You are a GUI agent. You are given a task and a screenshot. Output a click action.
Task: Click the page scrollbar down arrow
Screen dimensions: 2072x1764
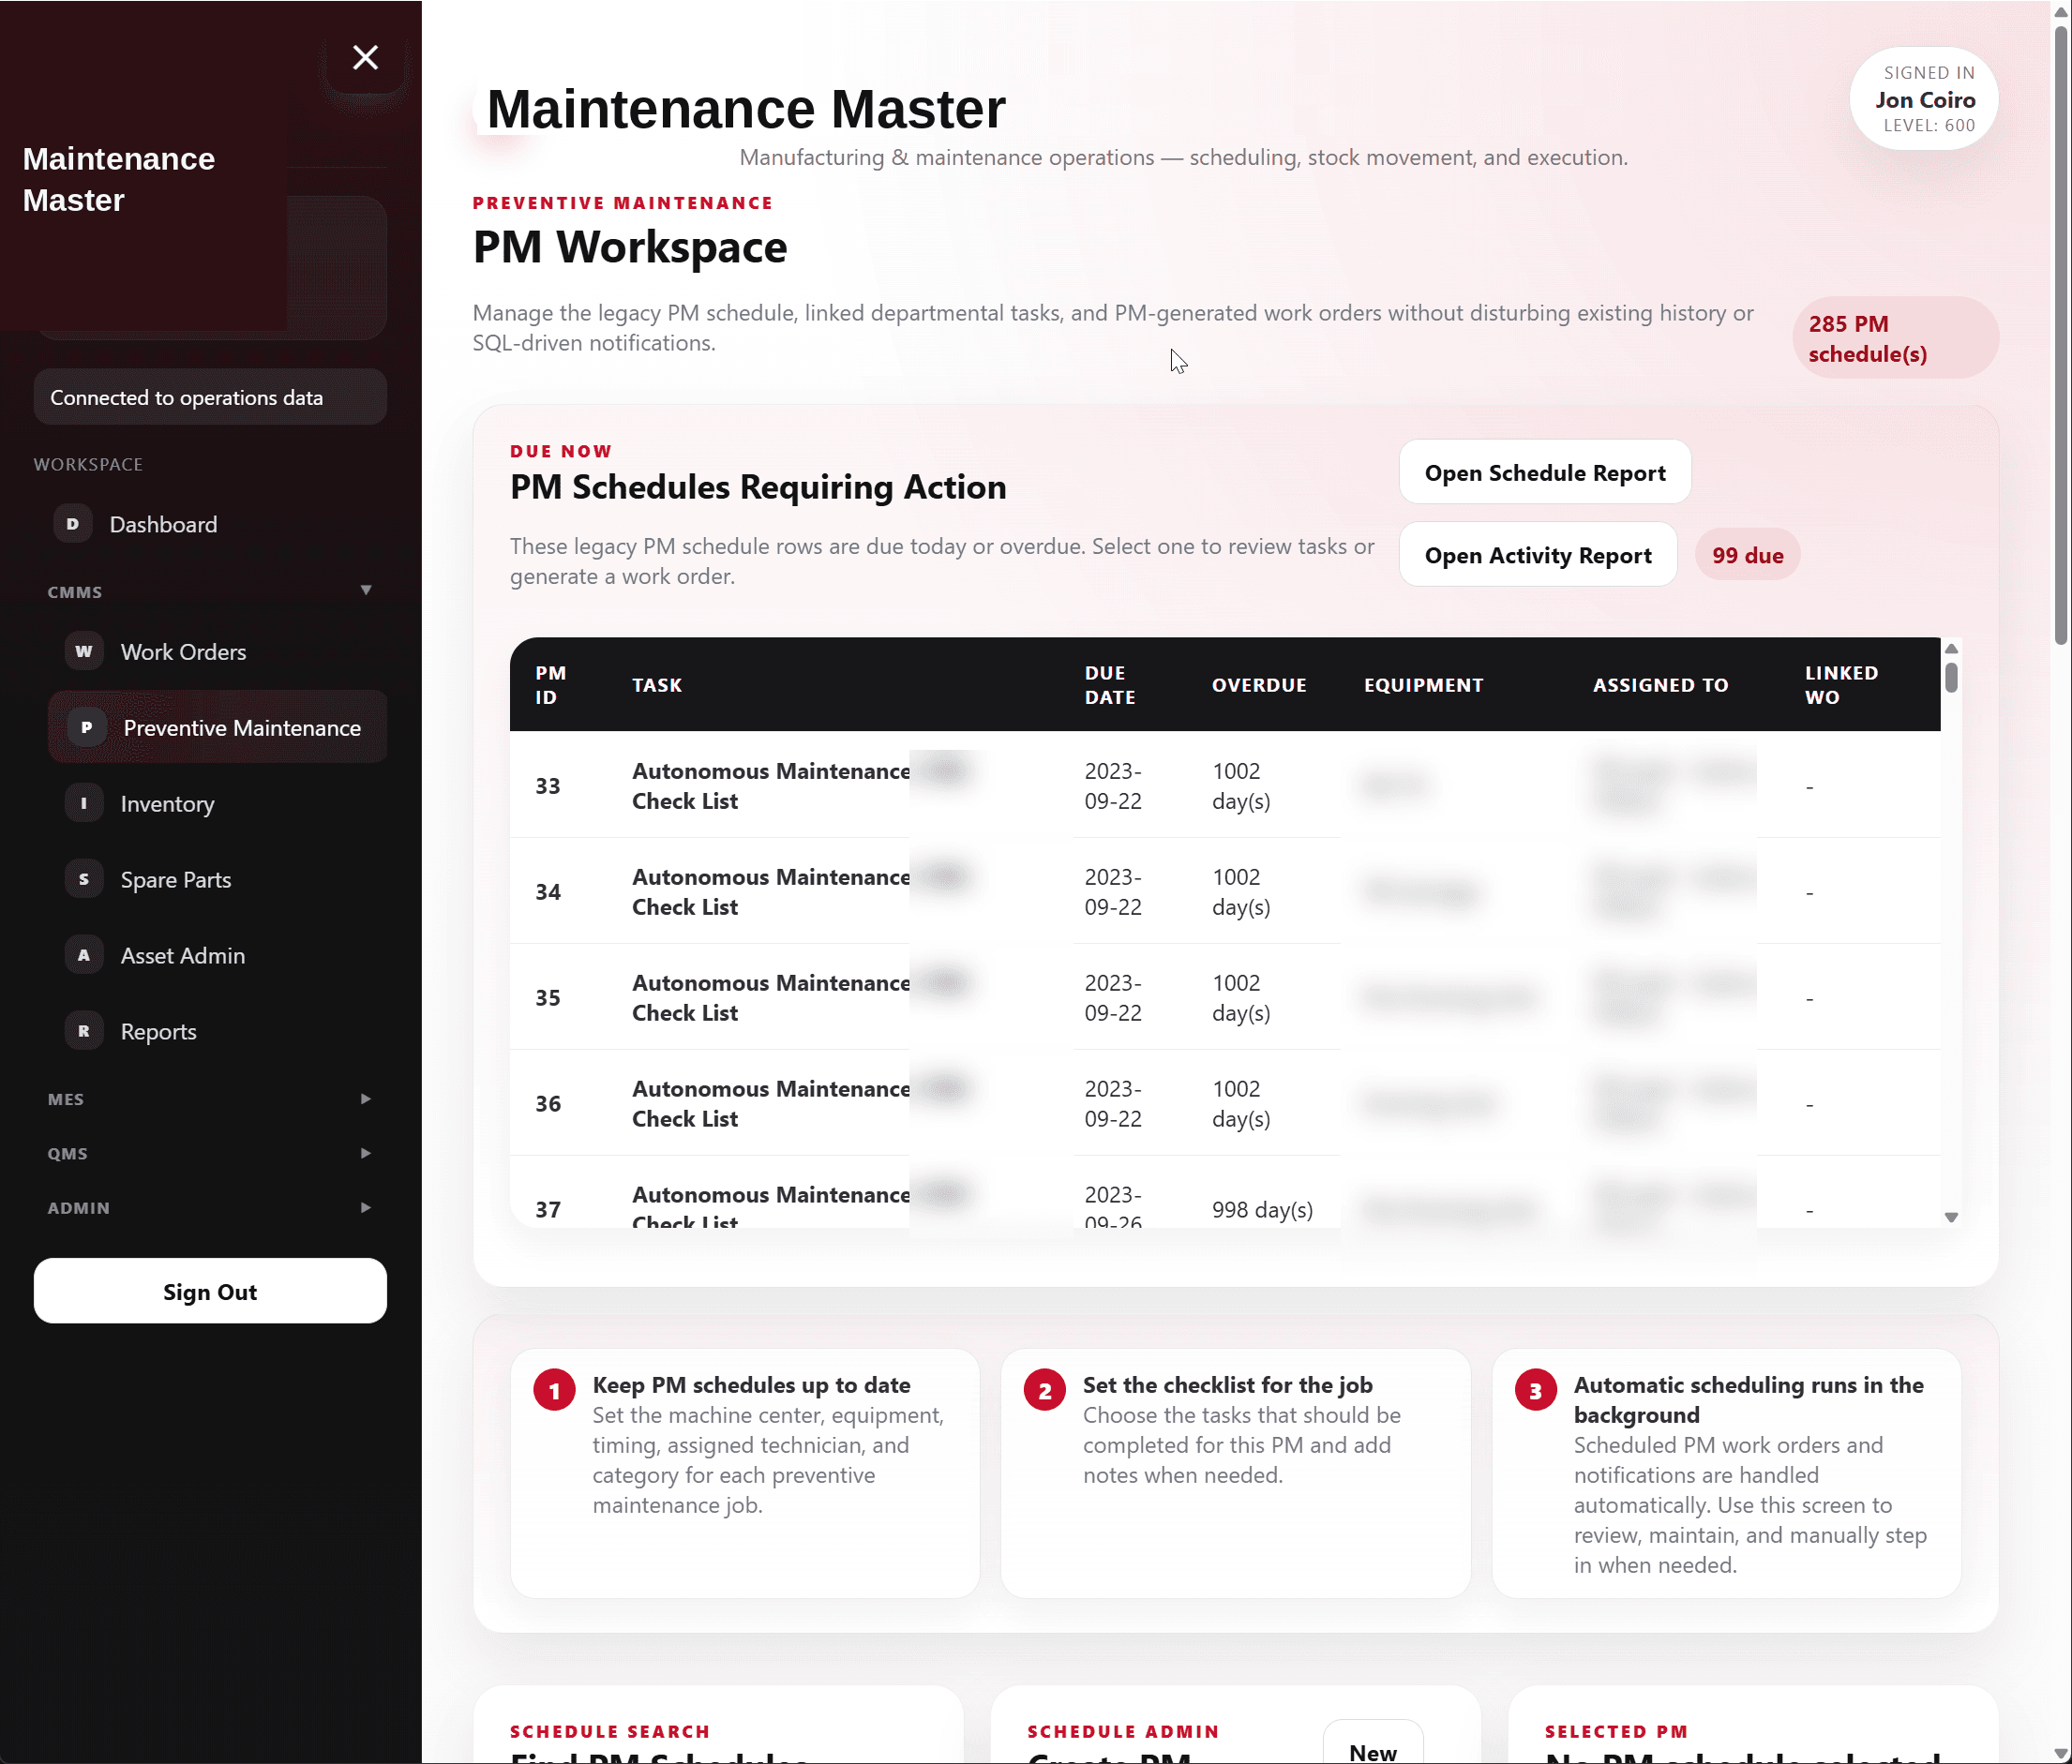coord(2061,1753)
